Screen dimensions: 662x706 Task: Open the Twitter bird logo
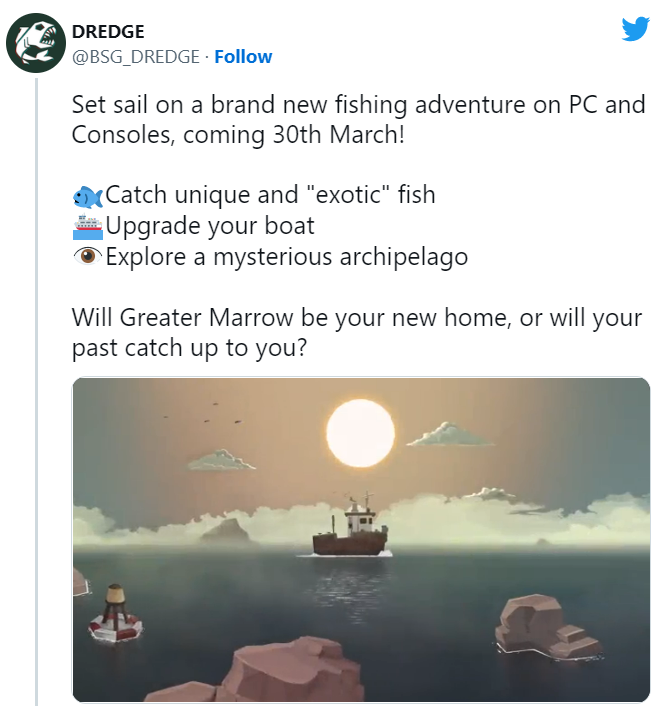[x=635, y=29]
